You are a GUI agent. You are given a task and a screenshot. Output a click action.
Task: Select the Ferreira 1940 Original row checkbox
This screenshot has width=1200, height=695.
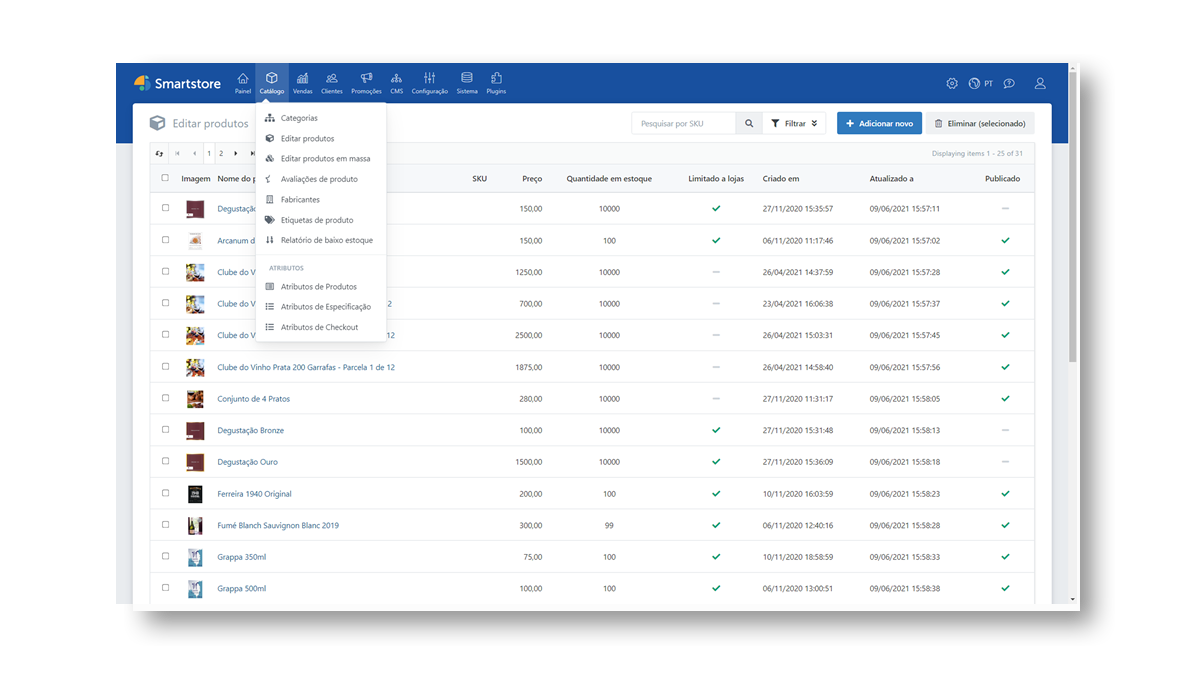pos(166,493)
